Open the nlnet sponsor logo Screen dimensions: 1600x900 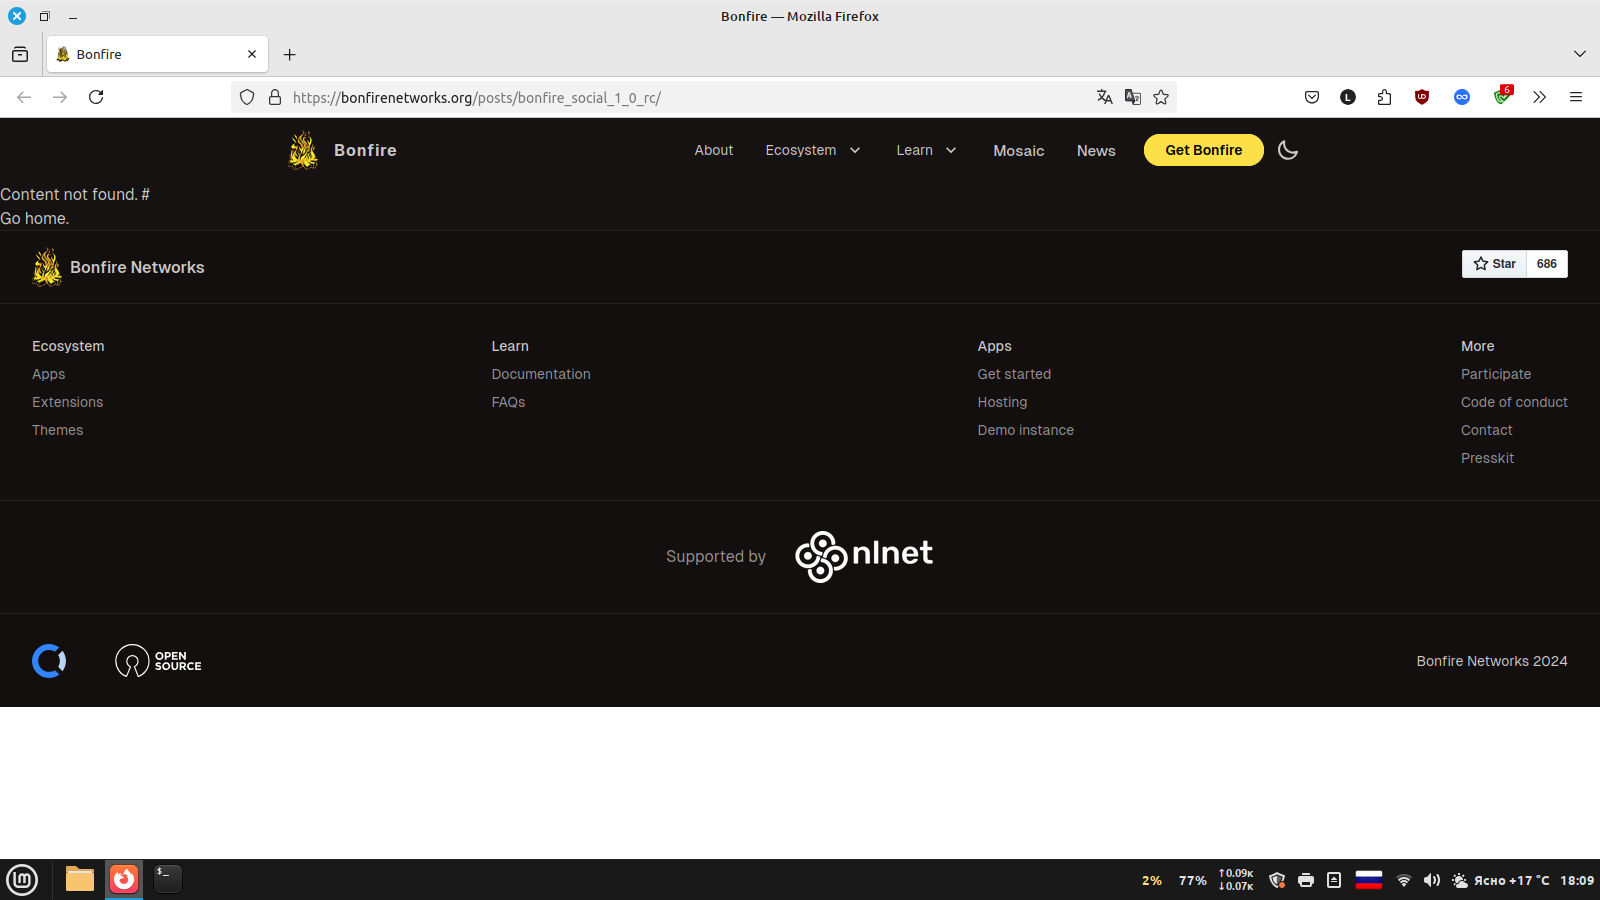pyautogui.click(x=864, y=556)
